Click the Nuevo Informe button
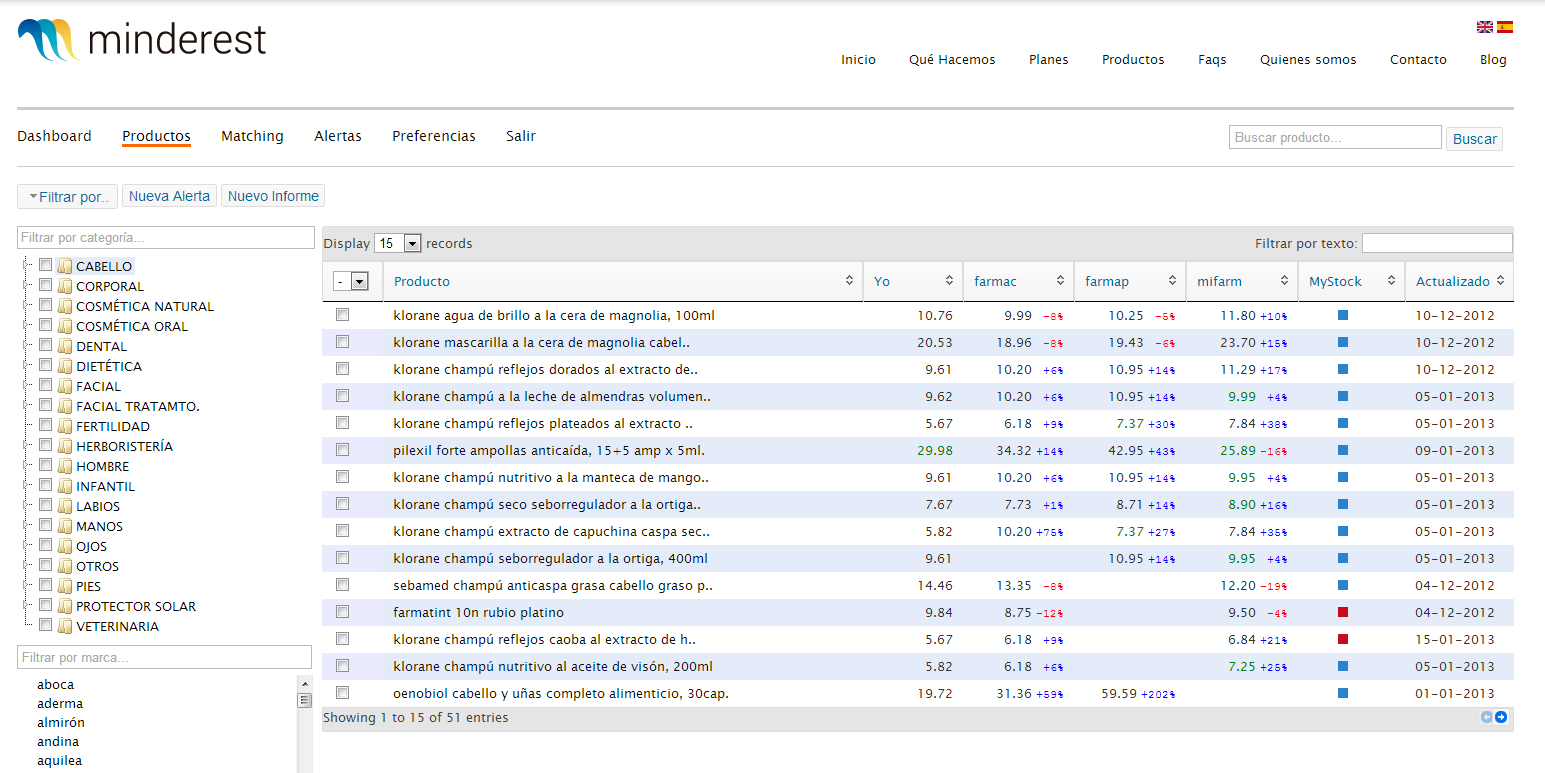 [273, 196]
